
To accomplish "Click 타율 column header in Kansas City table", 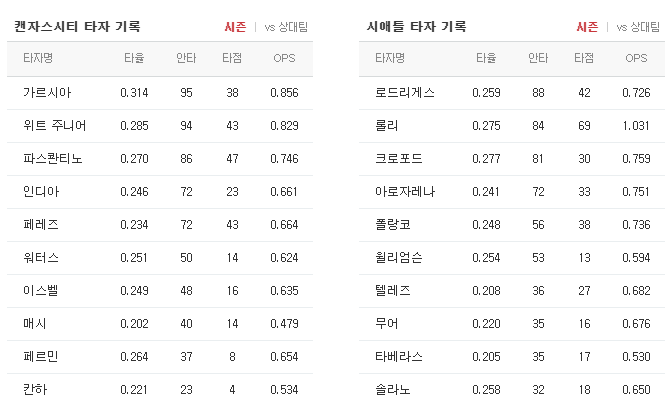I will tap(134, 58).
